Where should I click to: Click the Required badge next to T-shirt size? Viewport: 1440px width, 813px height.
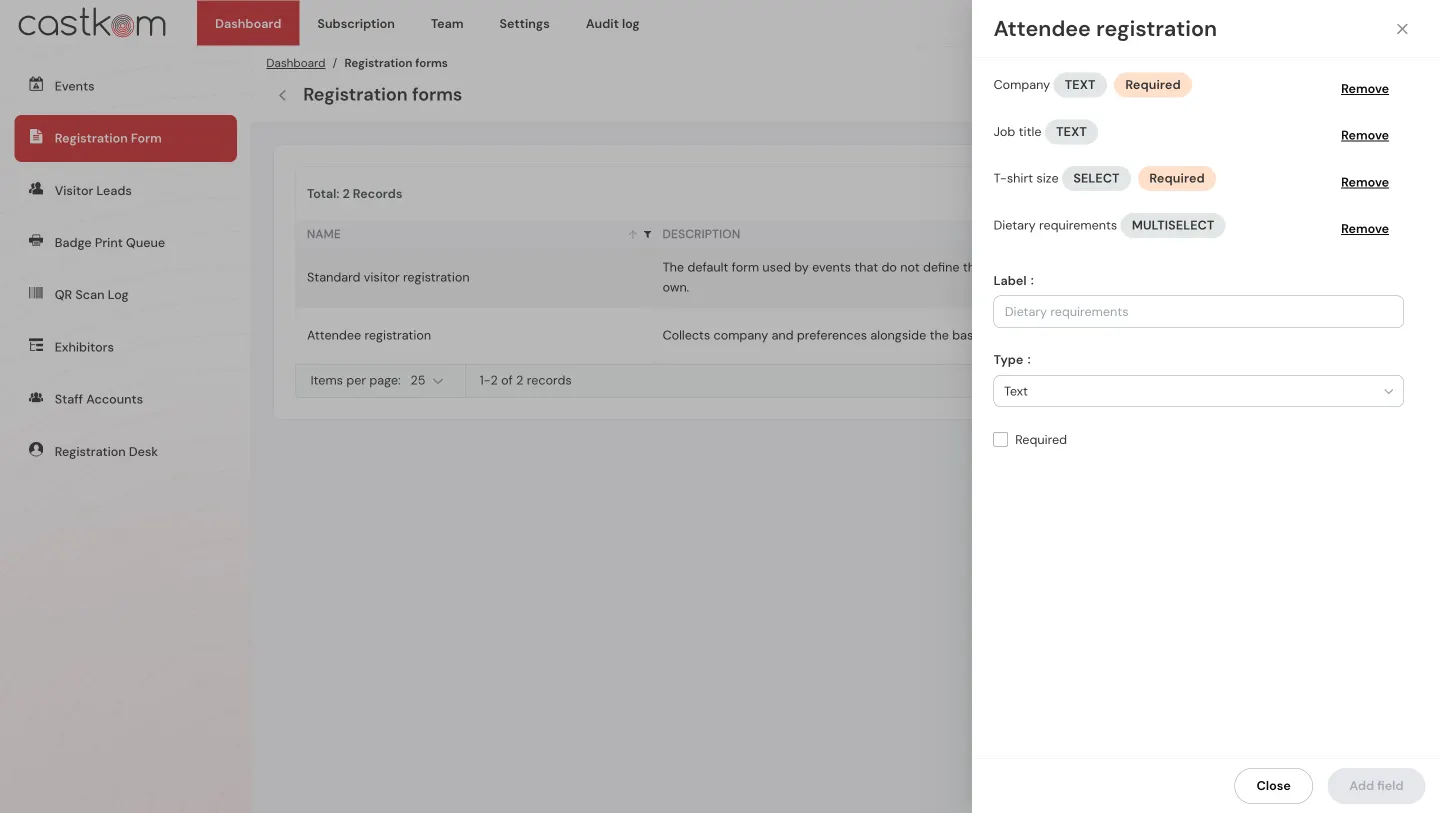(1176, 178)
